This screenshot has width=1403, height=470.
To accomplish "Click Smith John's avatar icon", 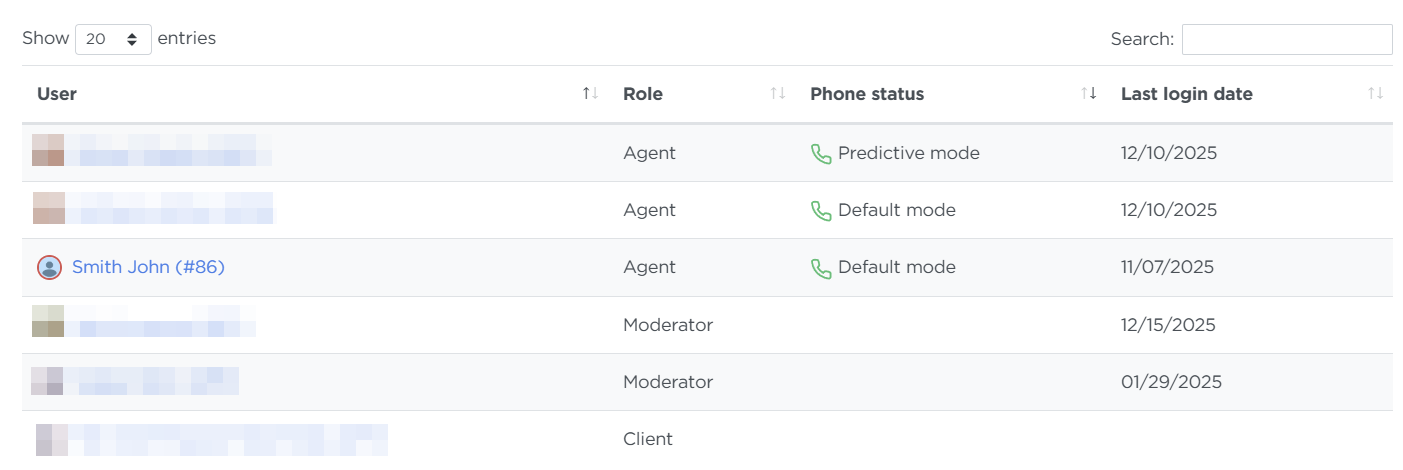I will coord(49,267).
